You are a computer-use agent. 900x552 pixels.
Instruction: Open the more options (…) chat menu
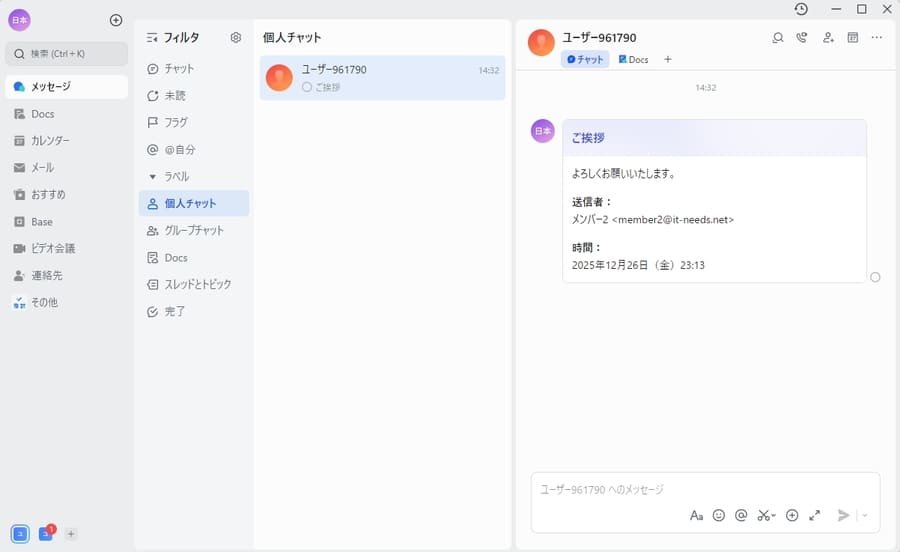[x=877, y=38]
